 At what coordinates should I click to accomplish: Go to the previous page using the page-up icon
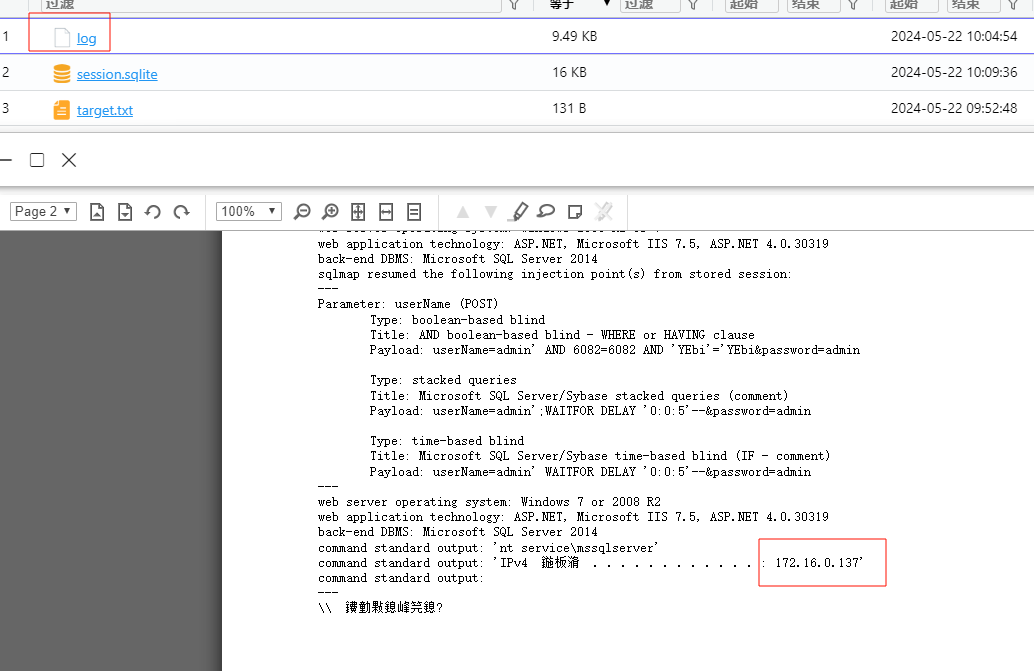click(97, 212)
